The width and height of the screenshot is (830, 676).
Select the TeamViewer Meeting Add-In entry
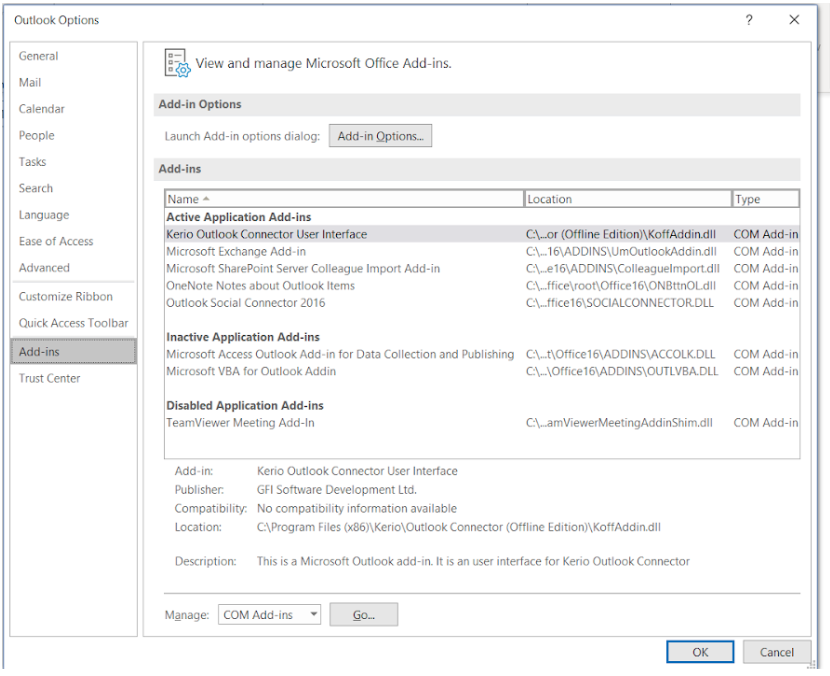tap(240, 423)
